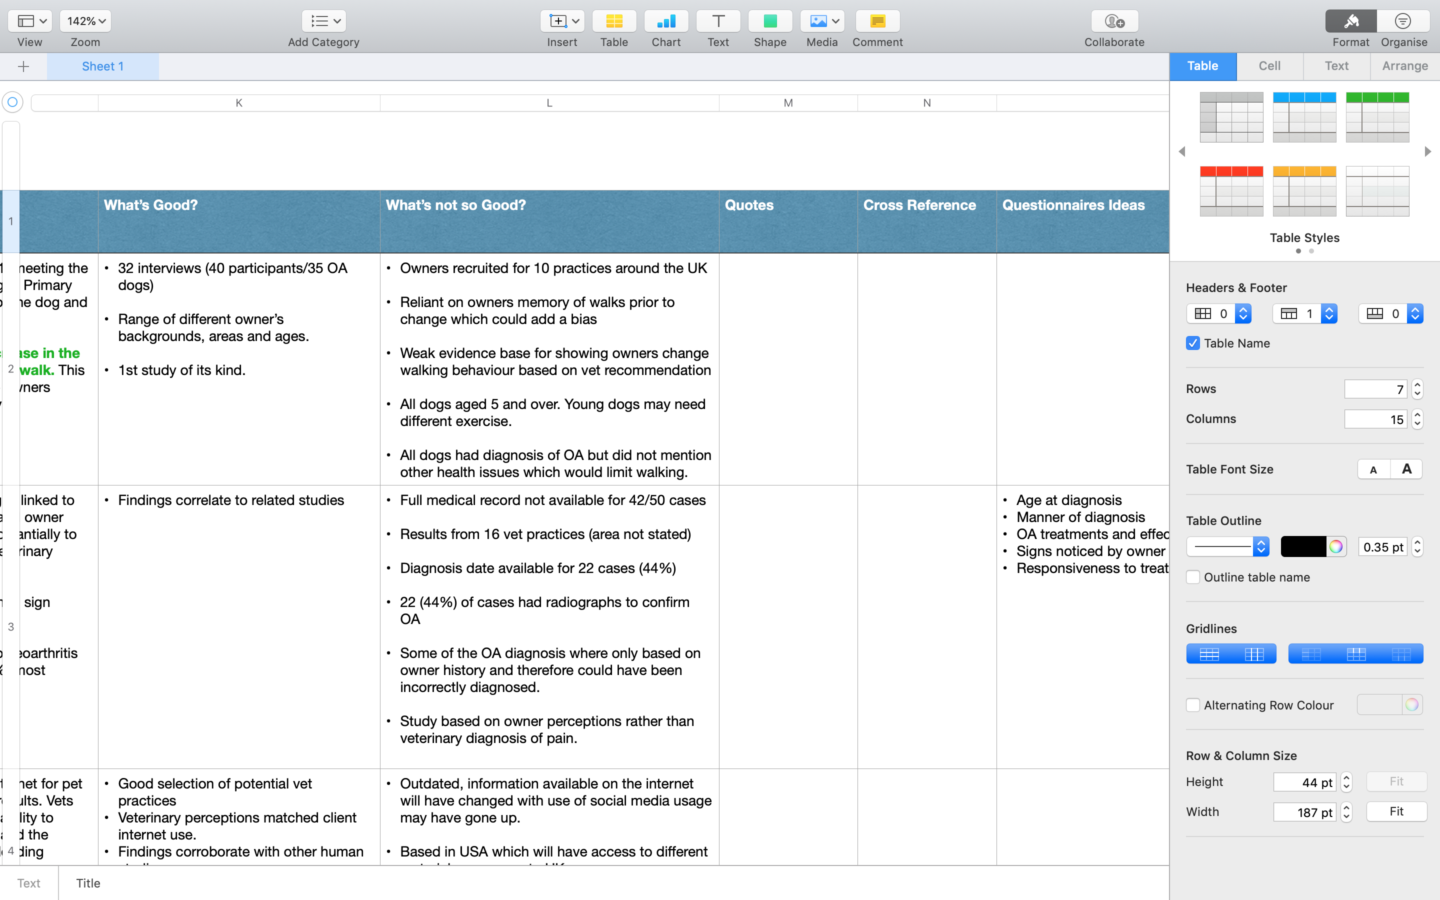The width and height of the screenshot is (1440, 900).
Task: Click the Columns count field
Action: pyautogui.click(x=1376, y=419)
